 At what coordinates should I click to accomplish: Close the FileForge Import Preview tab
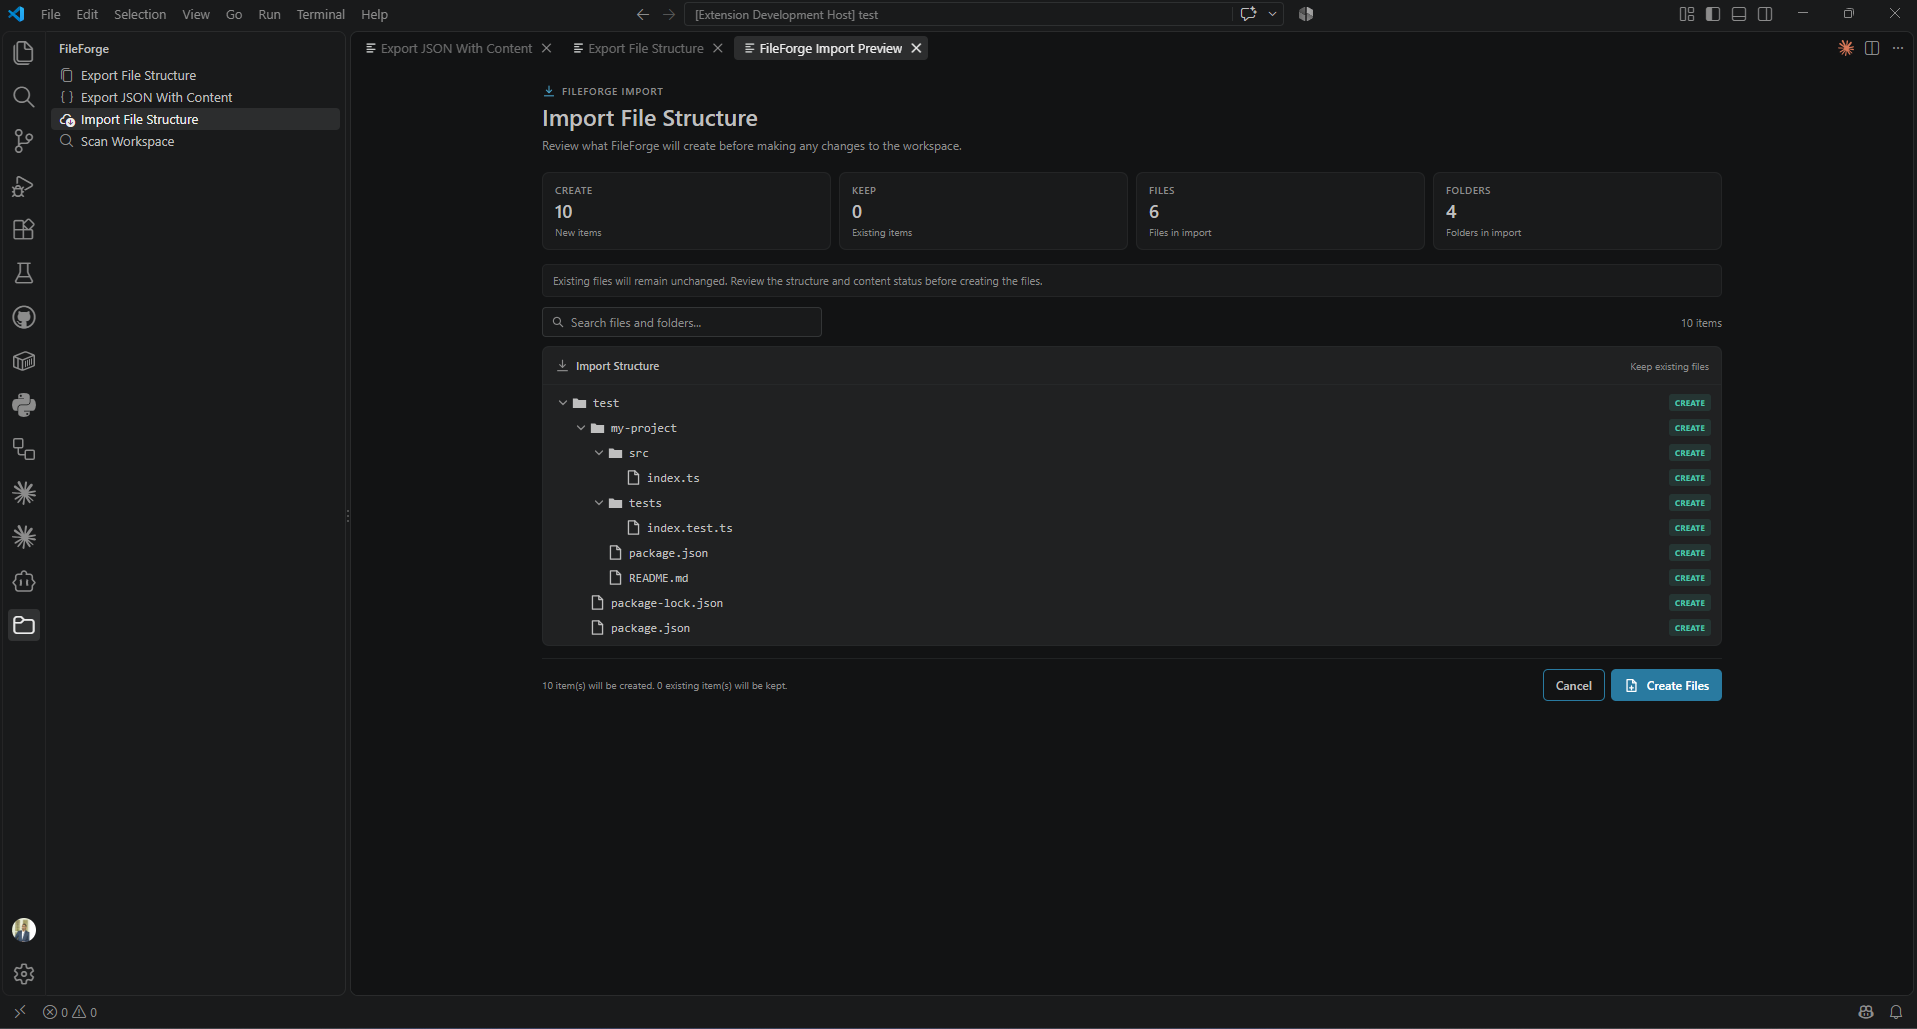coord(916,48)
